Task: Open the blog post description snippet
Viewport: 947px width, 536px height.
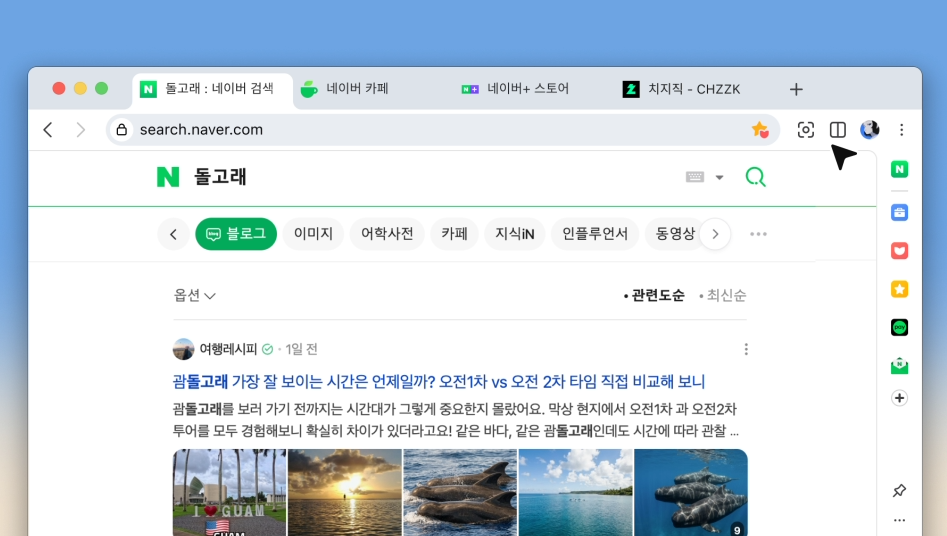Action: (x=455, y=420)
